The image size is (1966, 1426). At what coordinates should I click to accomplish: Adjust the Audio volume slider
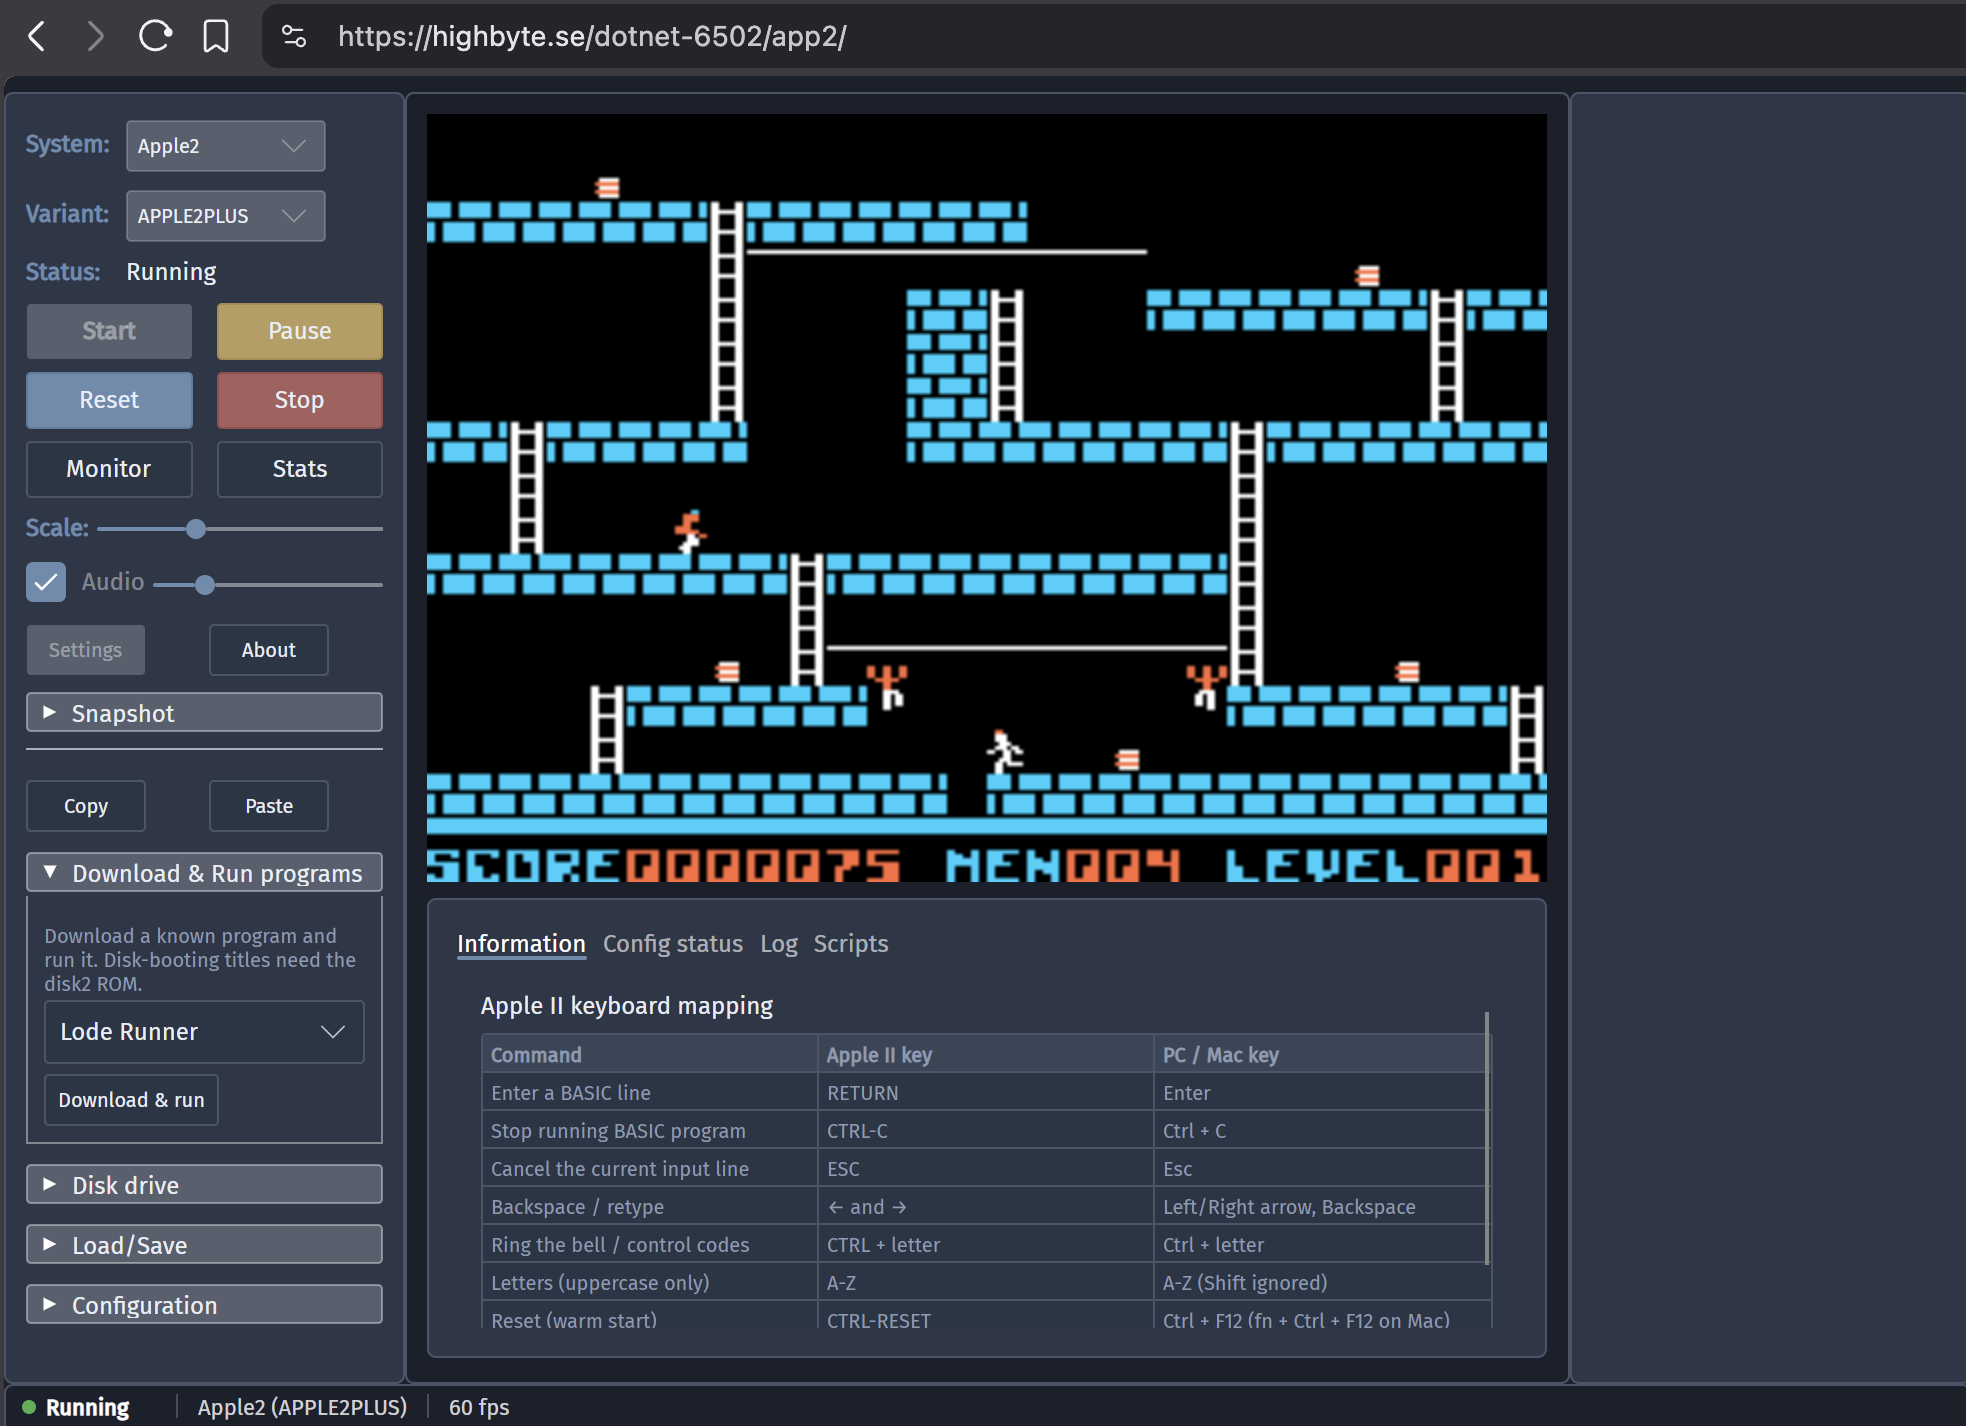click(268, 585)
